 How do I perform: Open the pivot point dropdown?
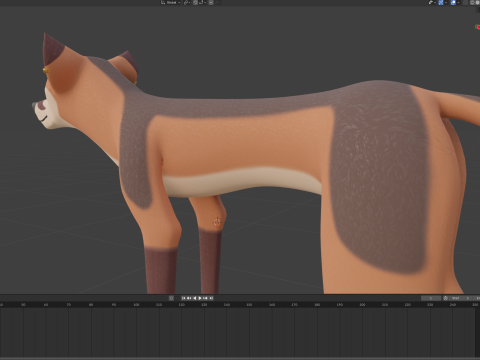tap(187, 2)
